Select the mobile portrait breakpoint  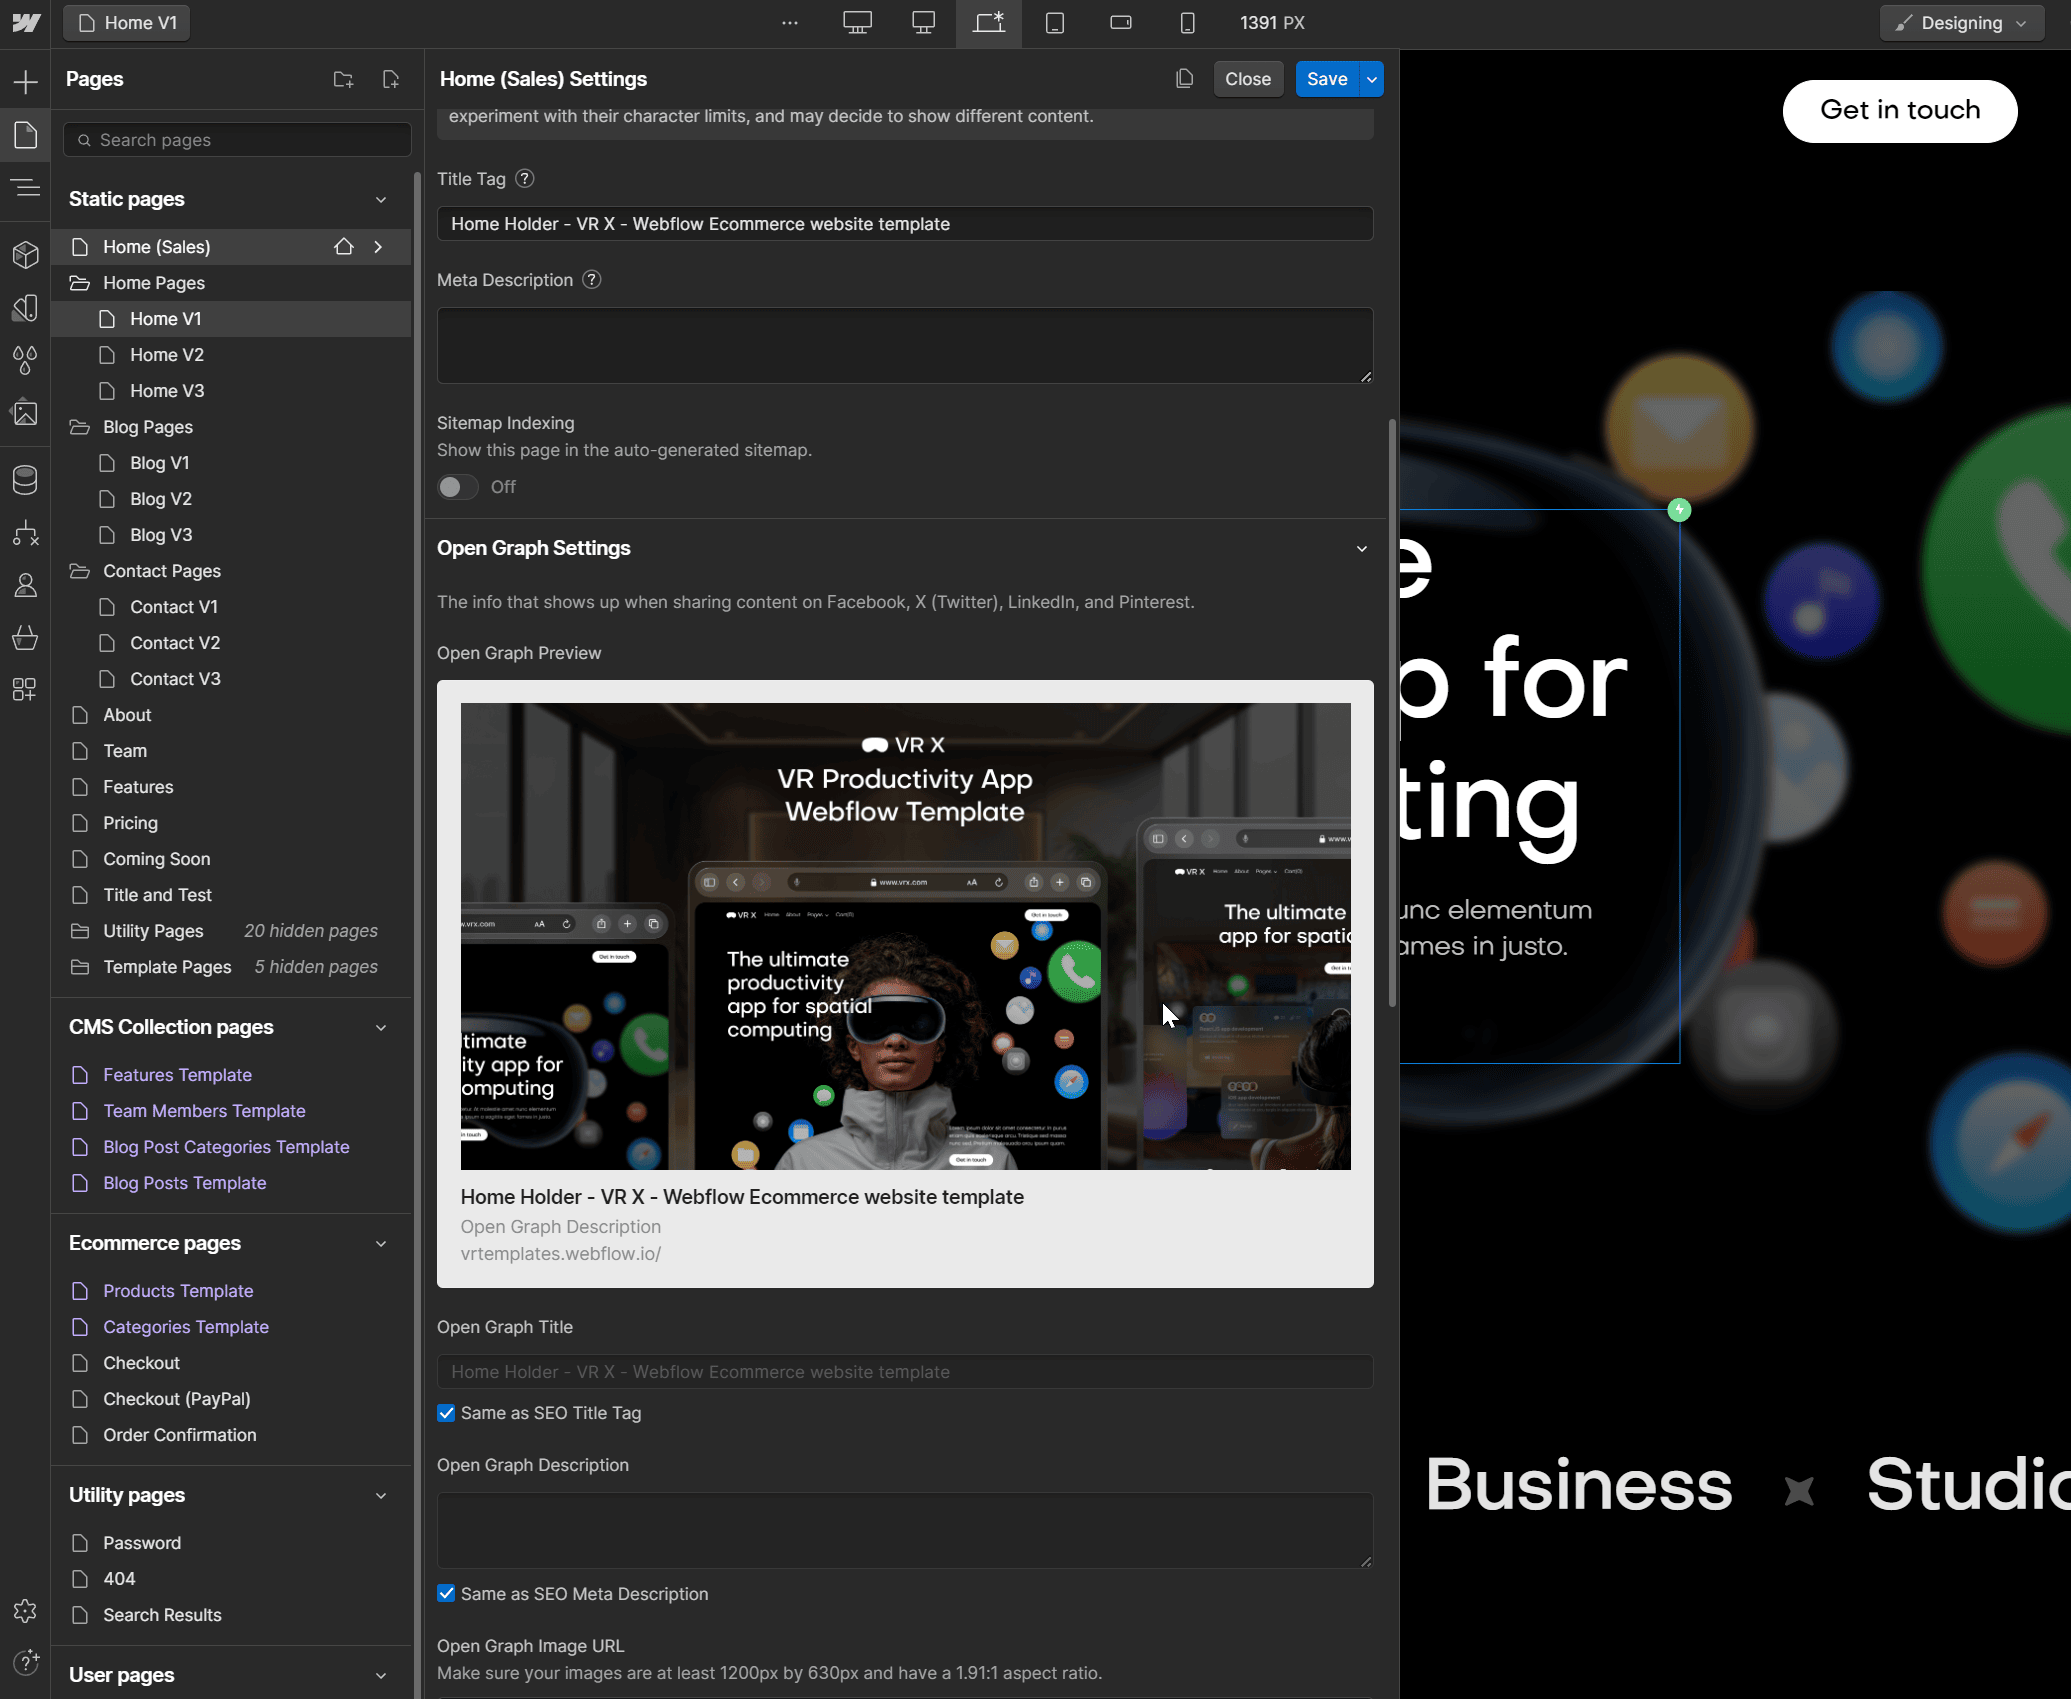[1187, 23]
